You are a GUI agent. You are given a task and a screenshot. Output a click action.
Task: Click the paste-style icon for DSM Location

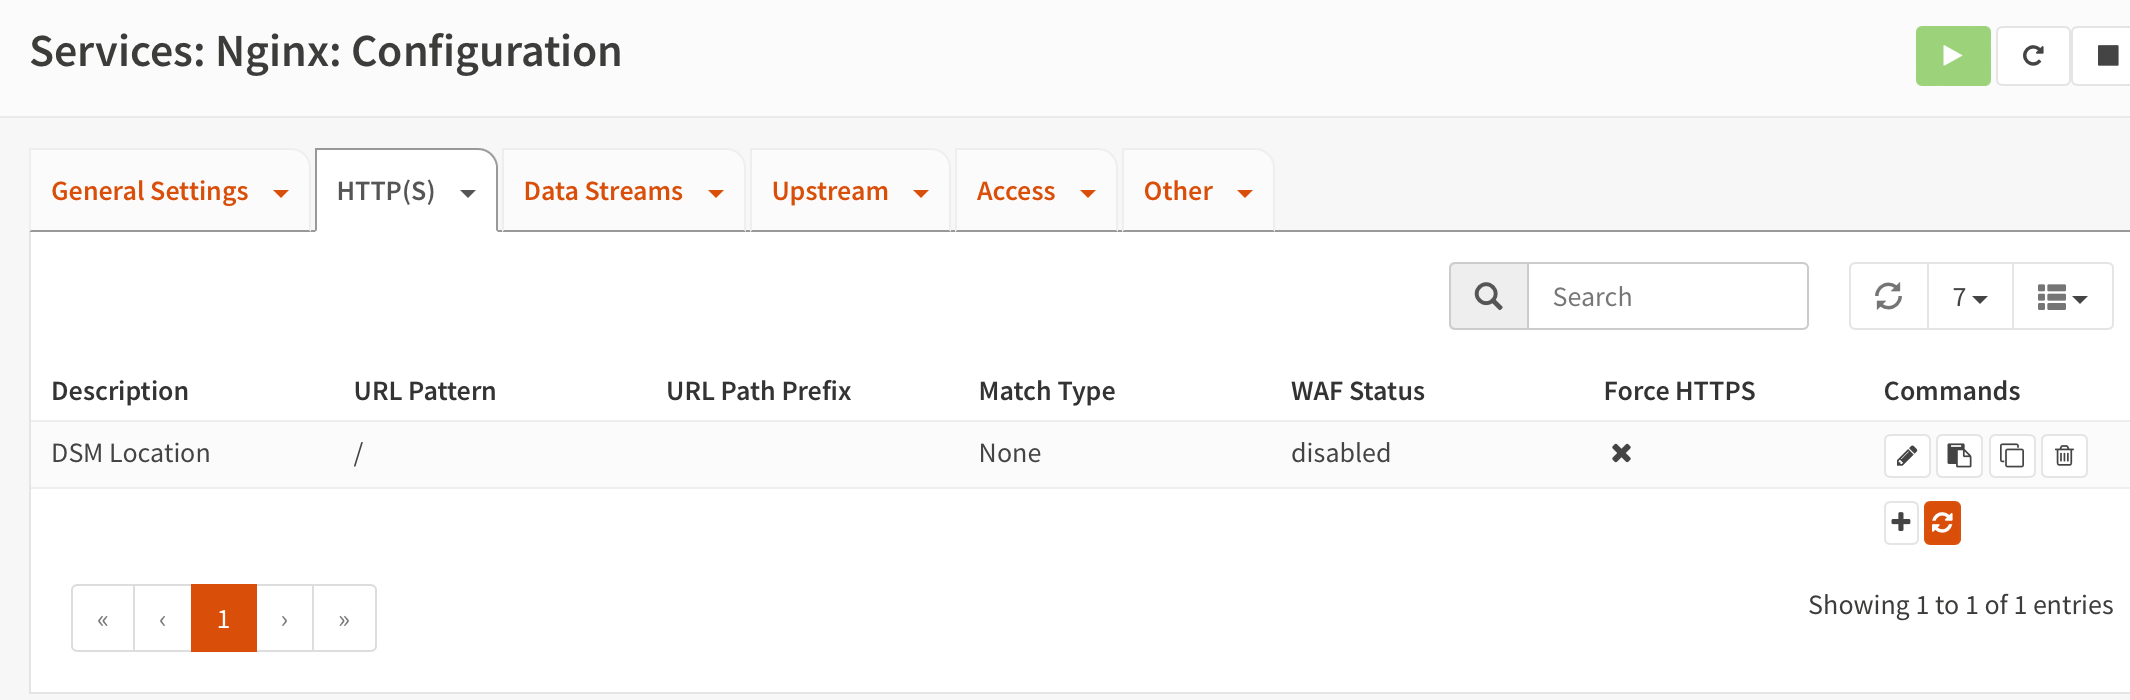point(1959,456)
